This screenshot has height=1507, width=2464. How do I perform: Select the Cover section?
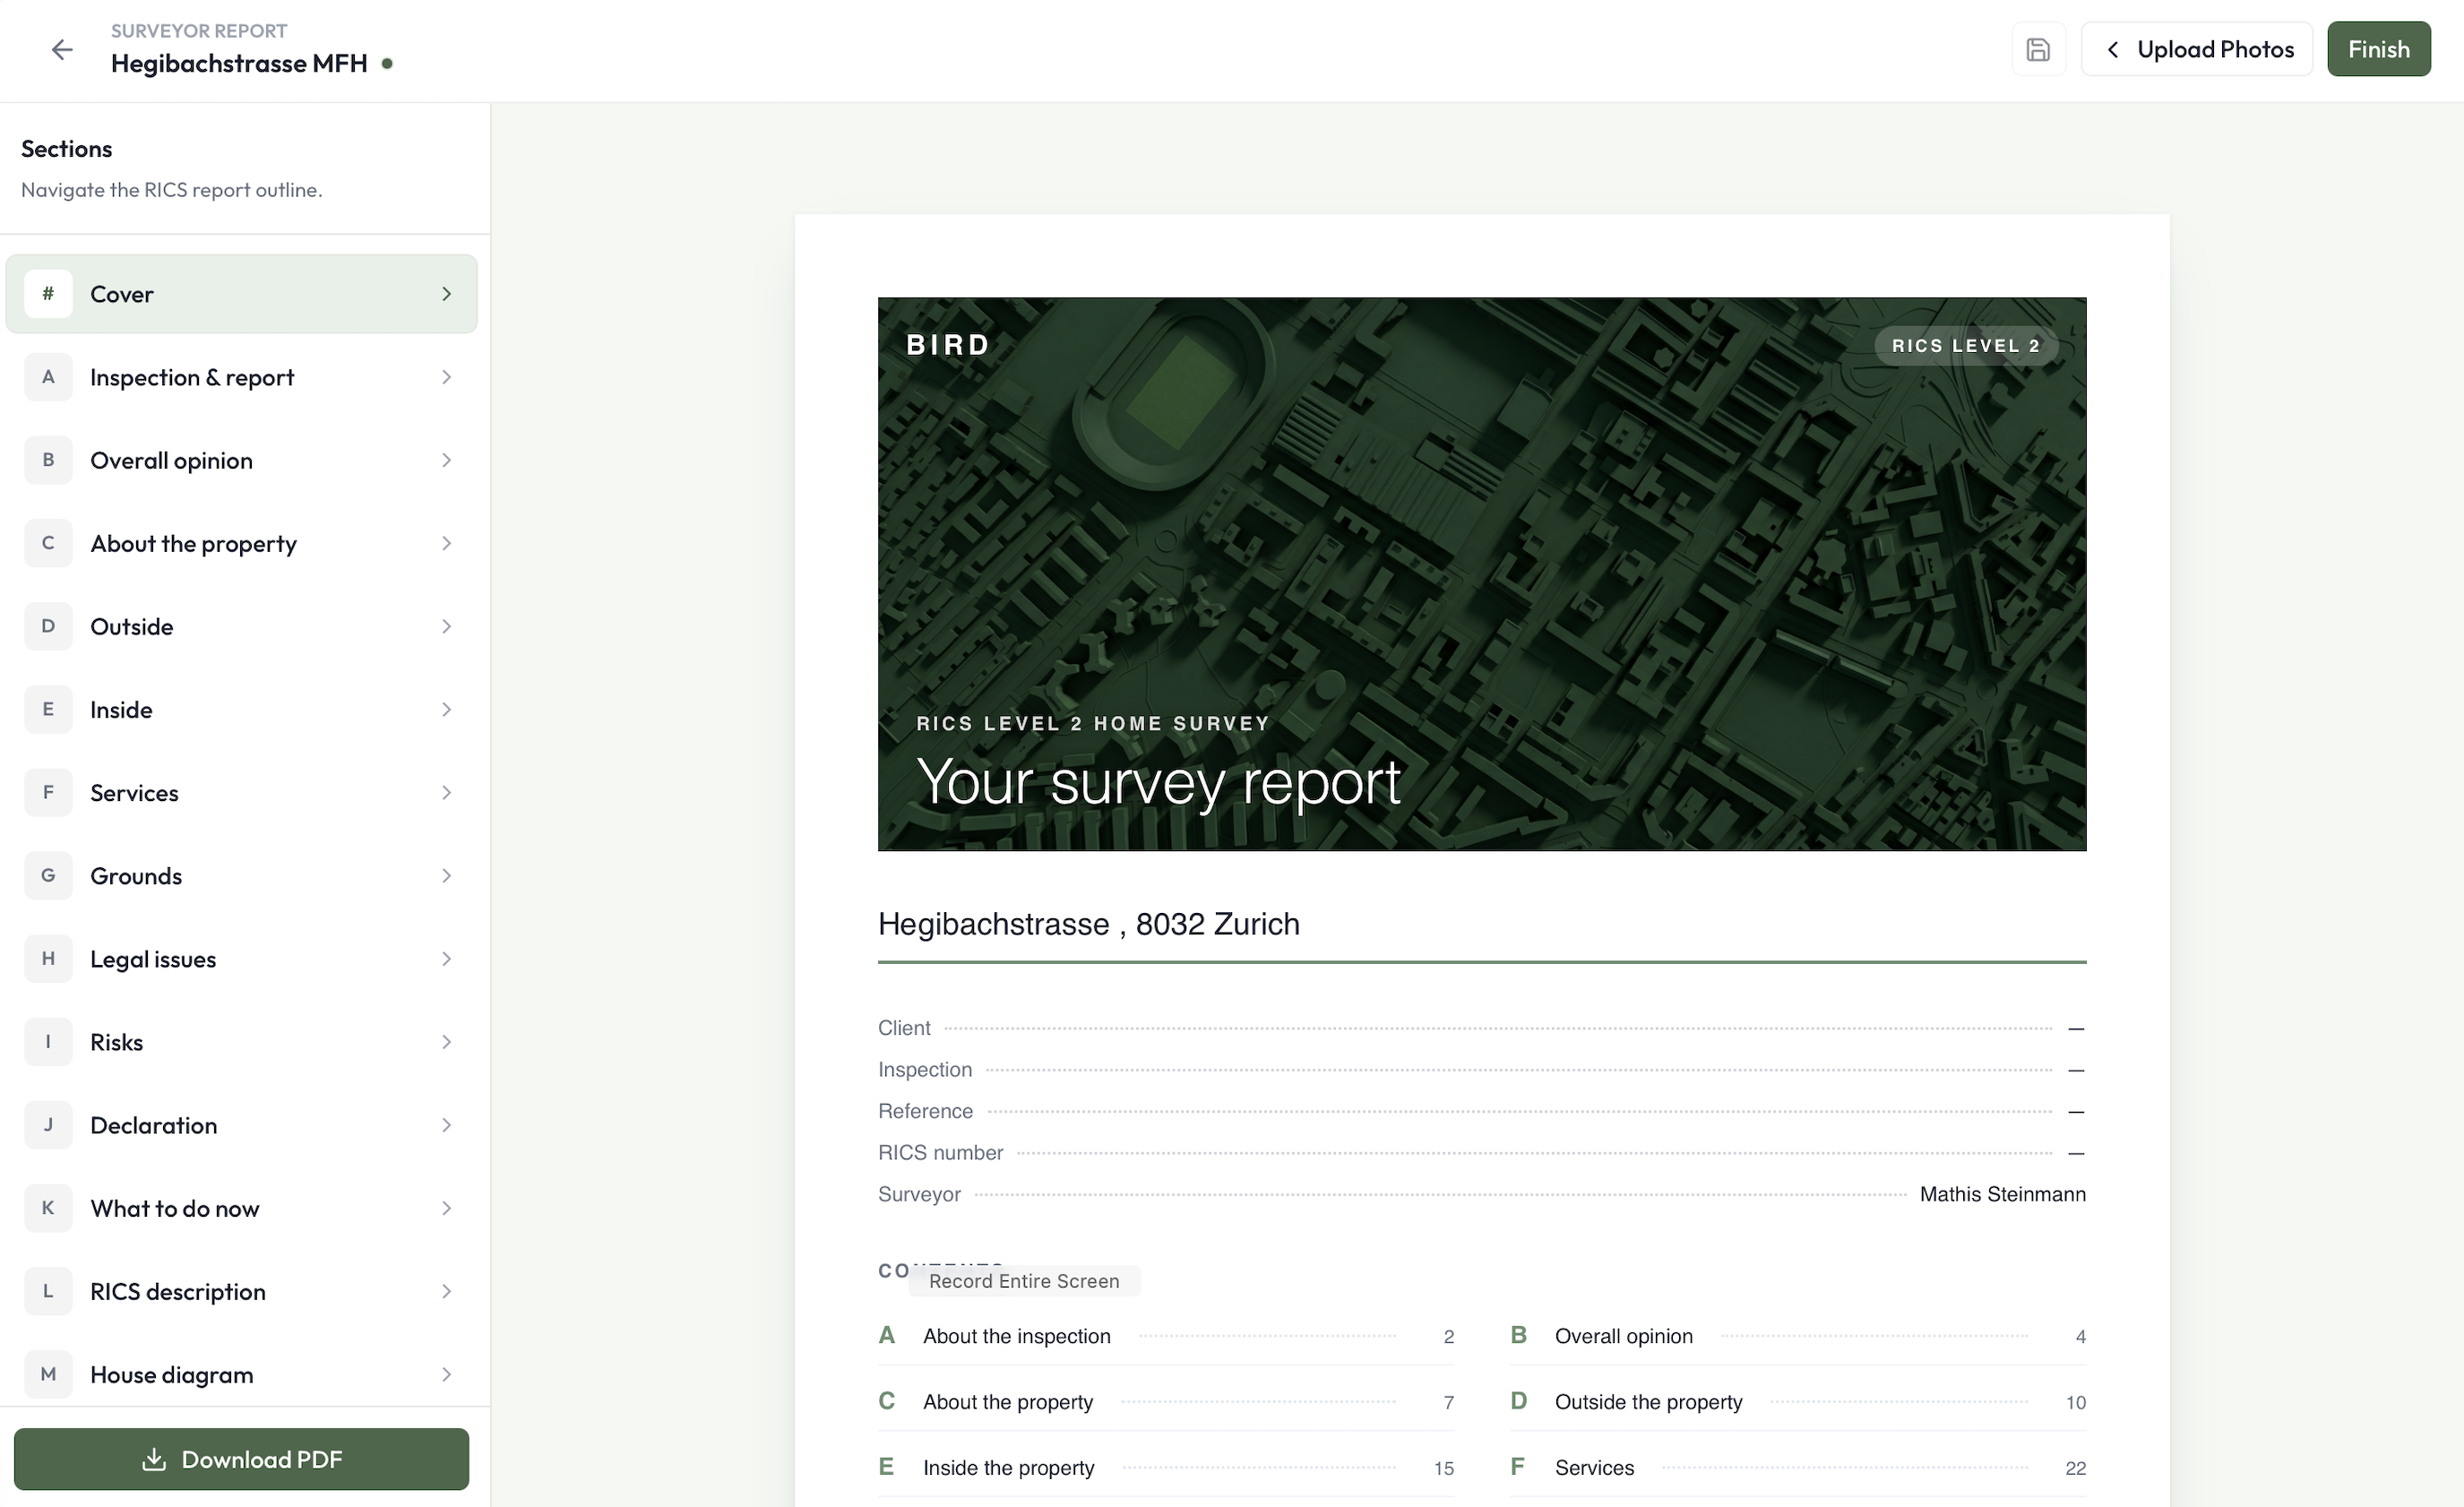pos(241,294)
